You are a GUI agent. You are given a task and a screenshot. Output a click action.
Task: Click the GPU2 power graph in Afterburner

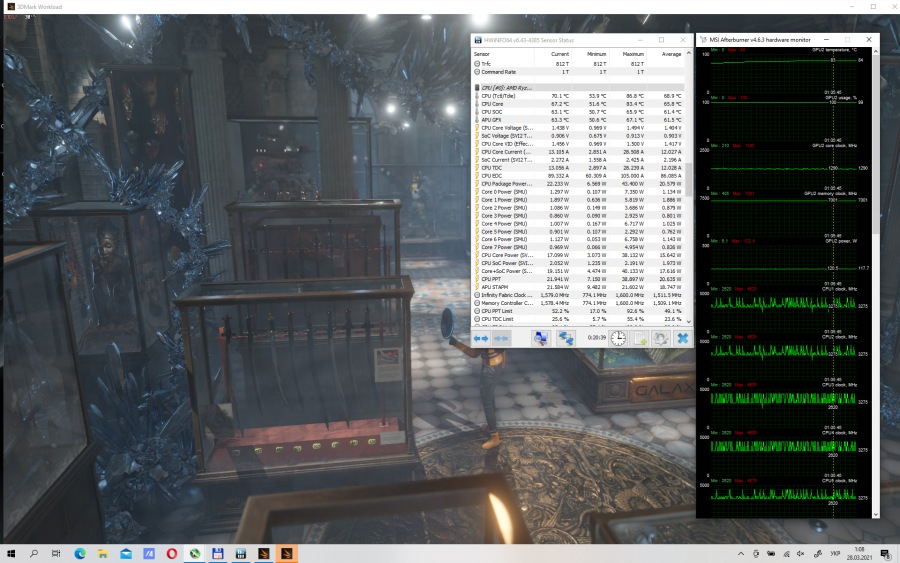785,263
